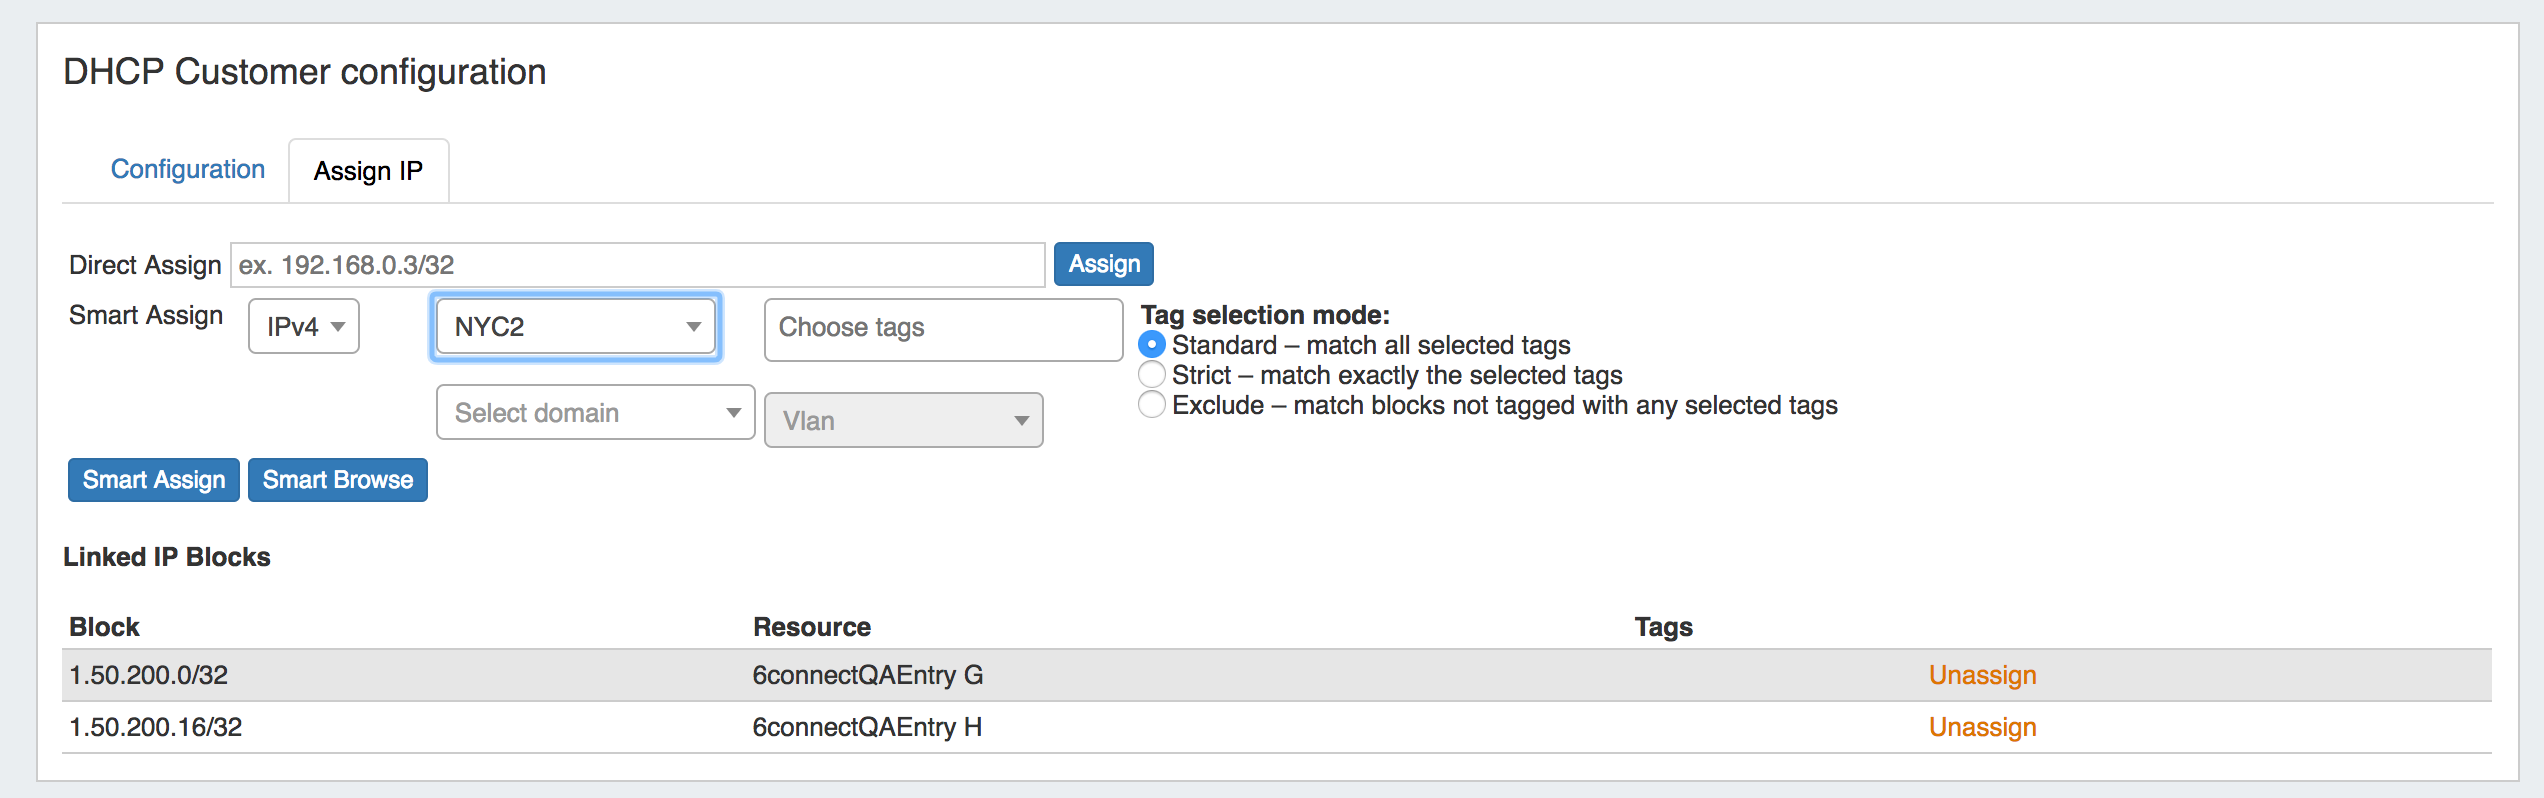This screenshot has height=798, width=2544.
Task: Click the Resource column header
Action: click(811, 627)
